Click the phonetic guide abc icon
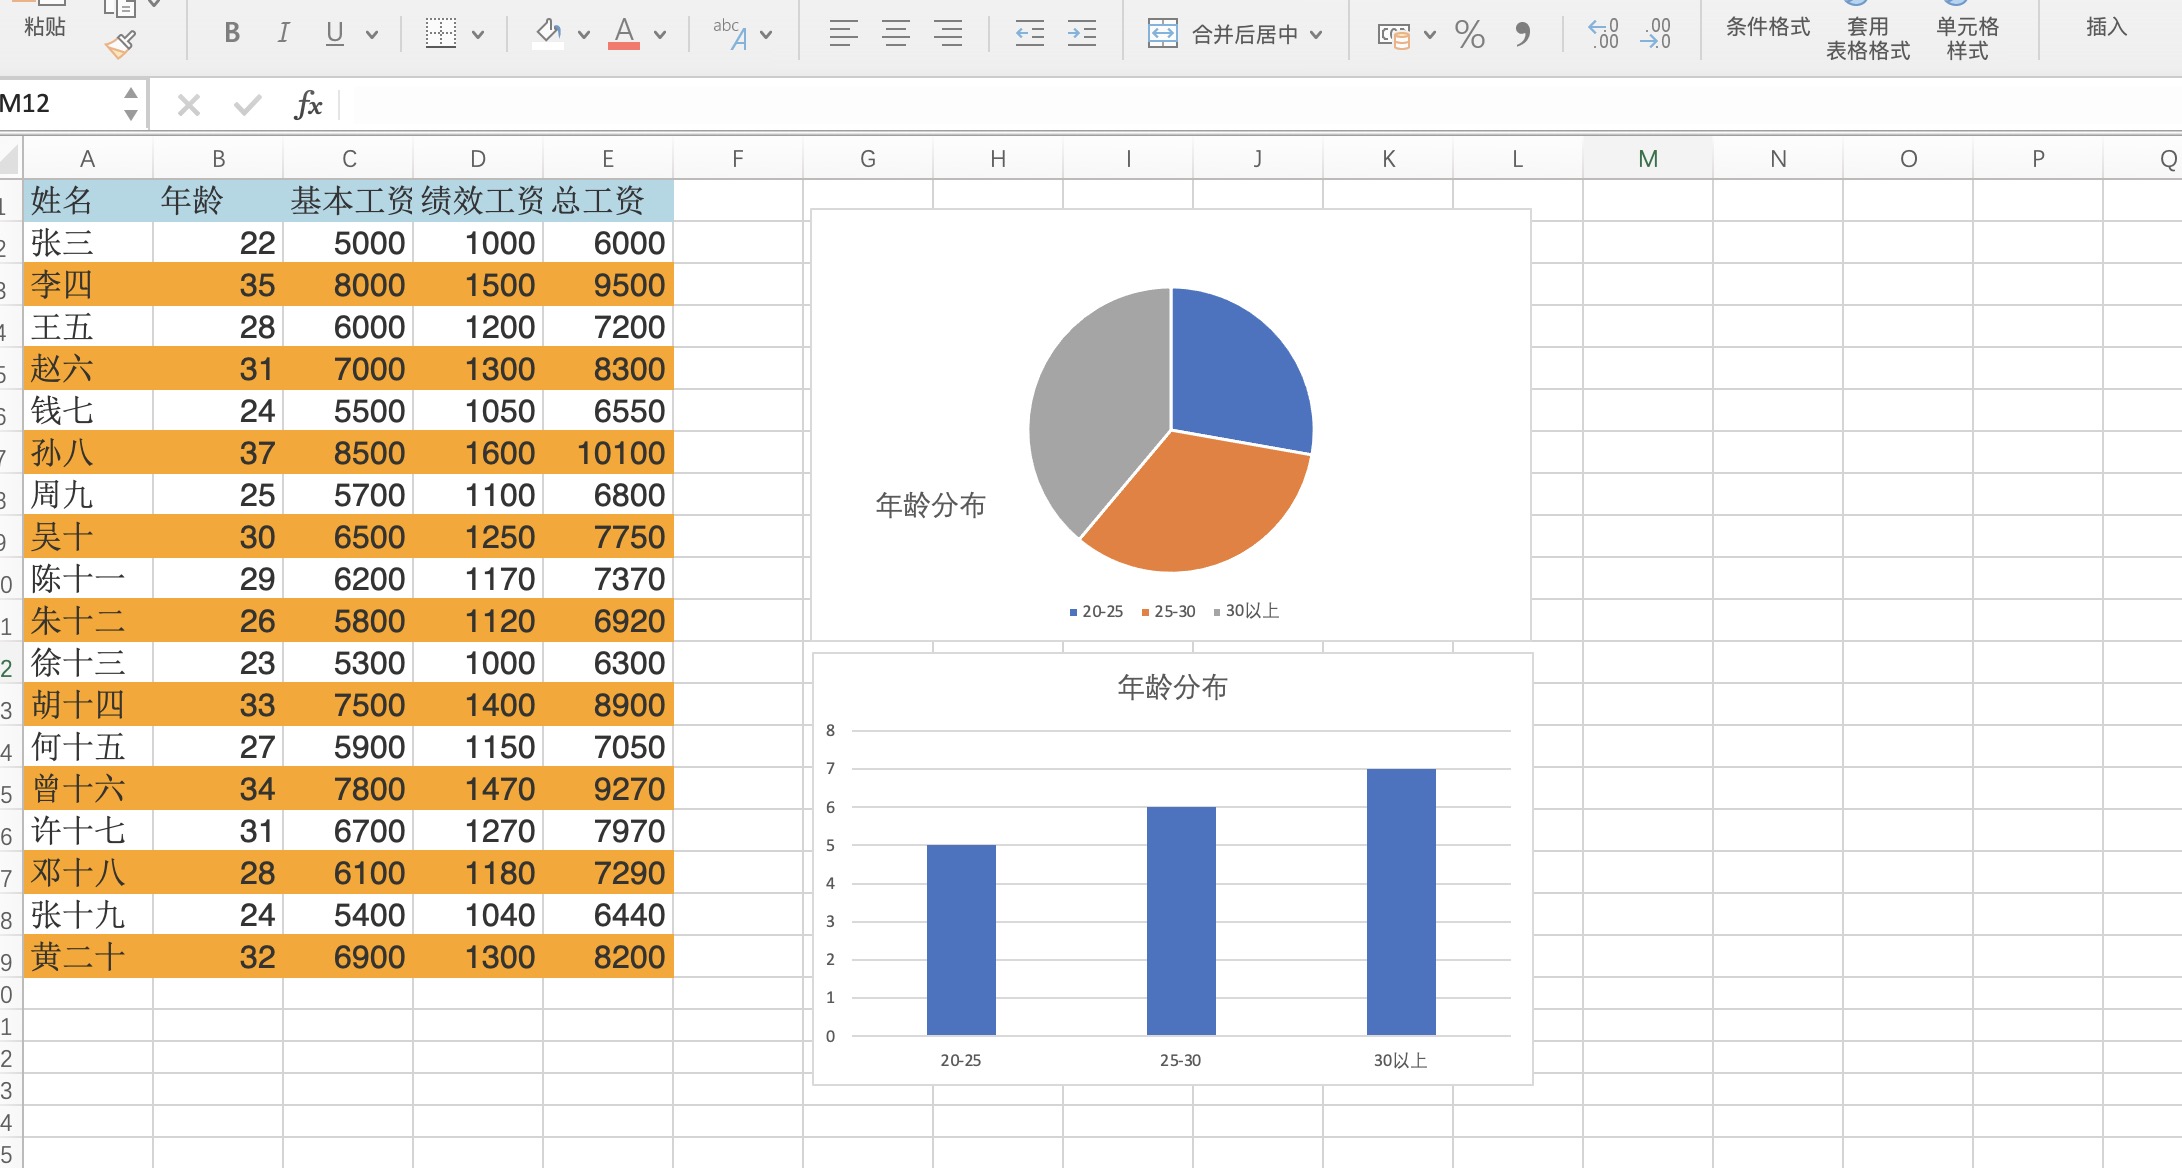2182x1168 pixels. 730,33
